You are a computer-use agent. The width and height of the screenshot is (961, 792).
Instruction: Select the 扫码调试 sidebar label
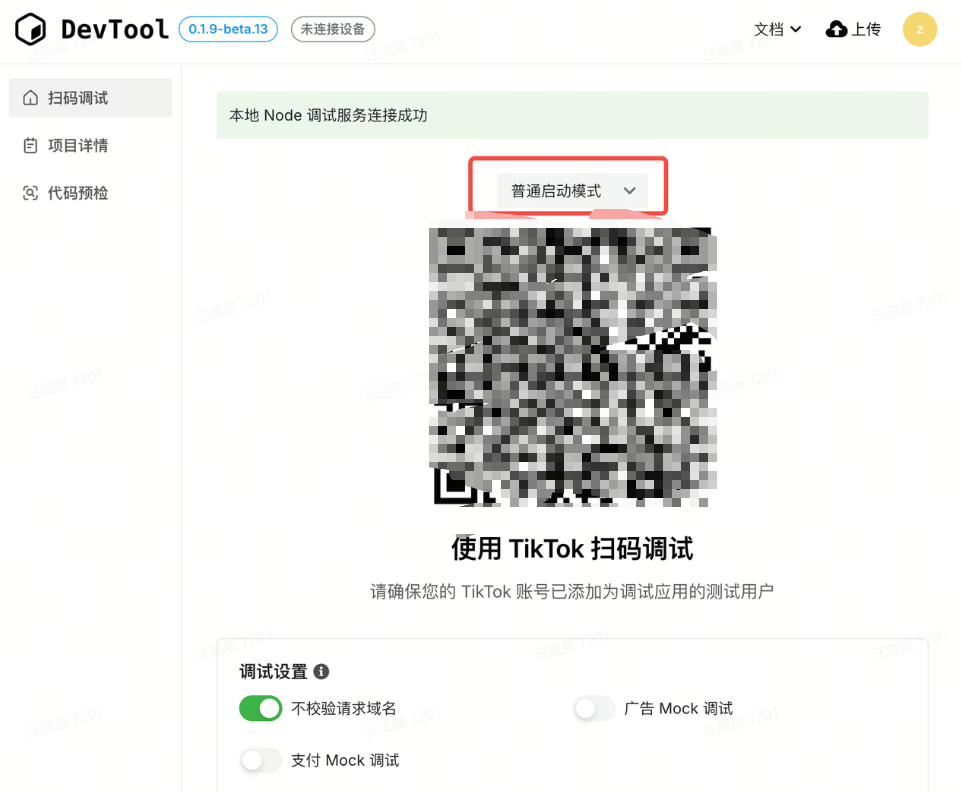pos(78,98)
